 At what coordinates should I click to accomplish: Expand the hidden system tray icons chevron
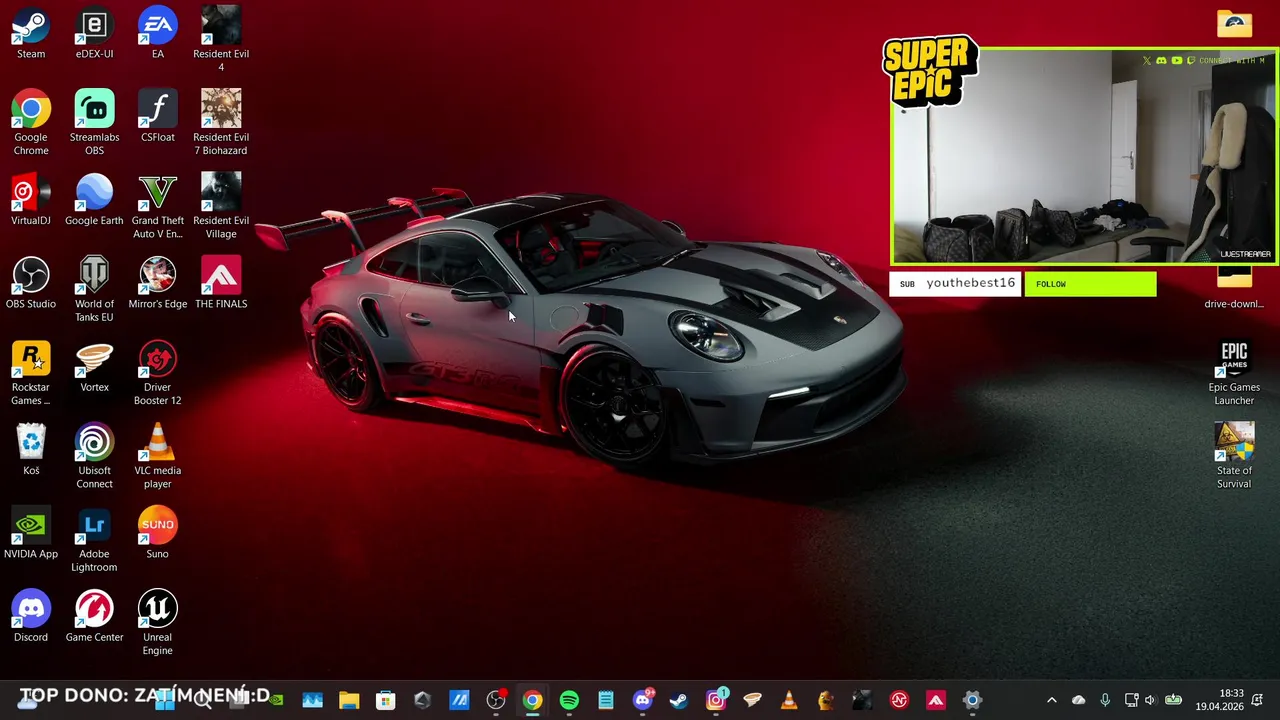pyautogui.click(x=1051, y=700)
